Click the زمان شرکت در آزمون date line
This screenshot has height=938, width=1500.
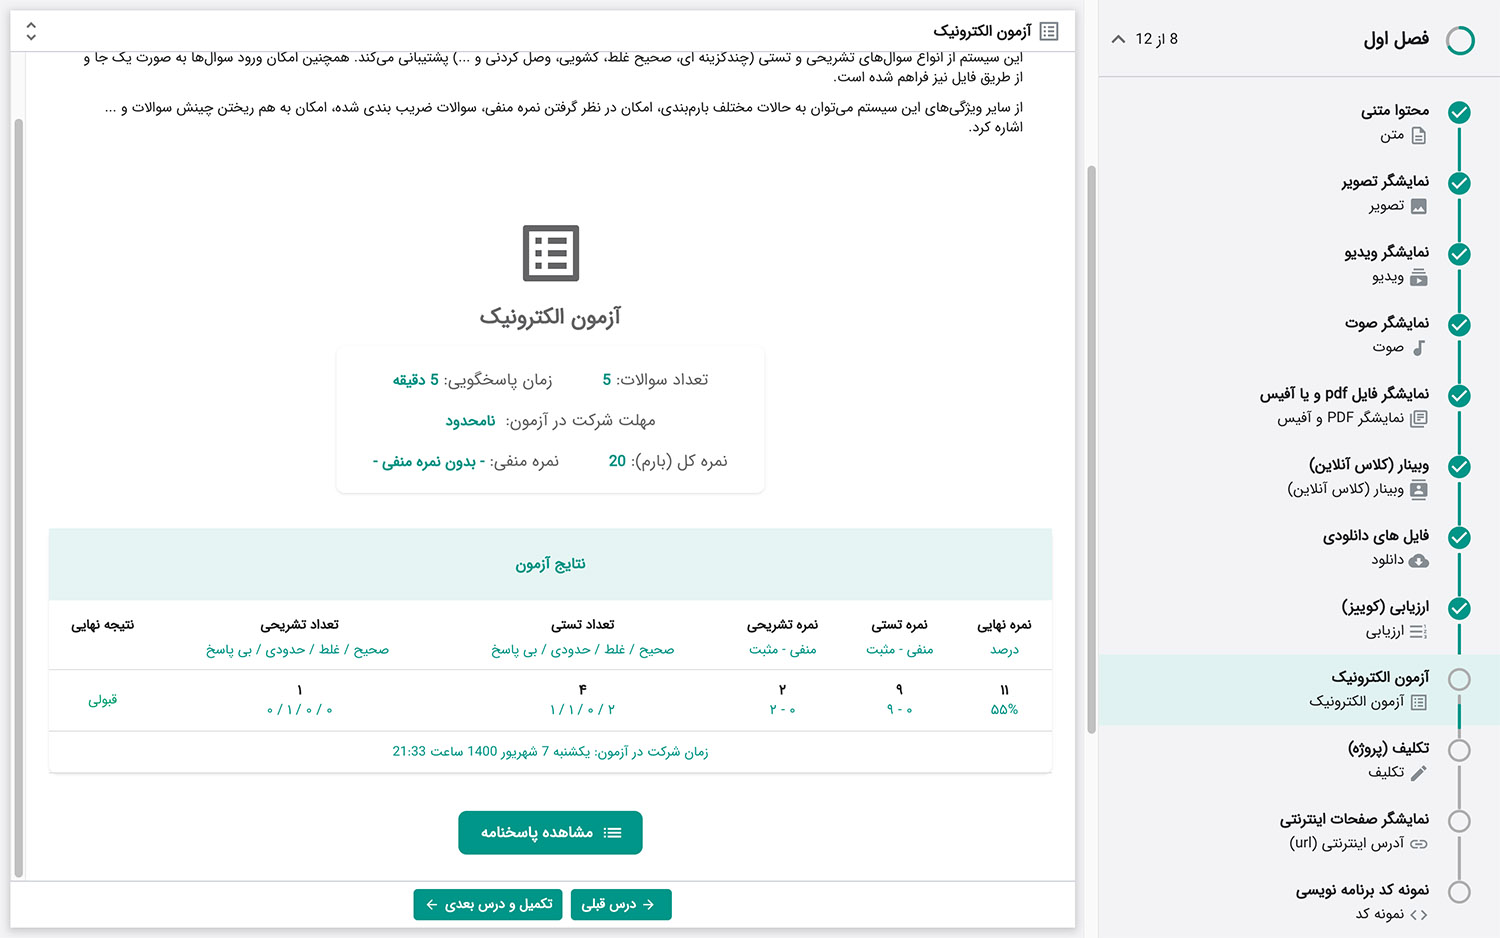point(550,752)
